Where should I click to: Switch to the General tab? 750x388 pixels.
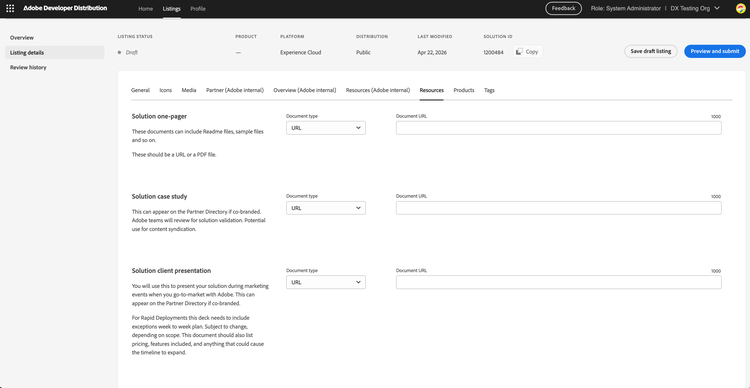pyautogui.click(x=140, y=90)
